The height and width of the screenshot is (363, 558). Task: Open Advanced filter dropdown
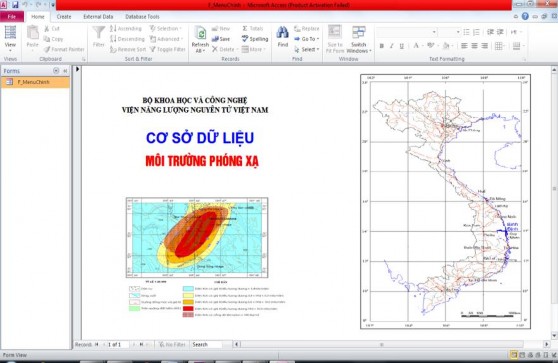166,39
